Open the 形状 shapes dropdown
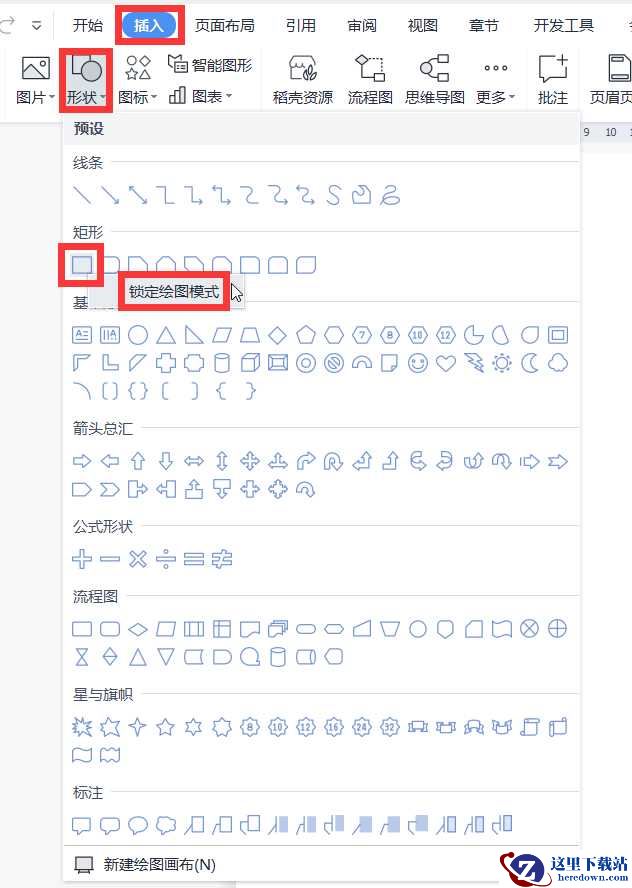Image resolution: width=632 pixels, height=888 pixels. point(86,80)
